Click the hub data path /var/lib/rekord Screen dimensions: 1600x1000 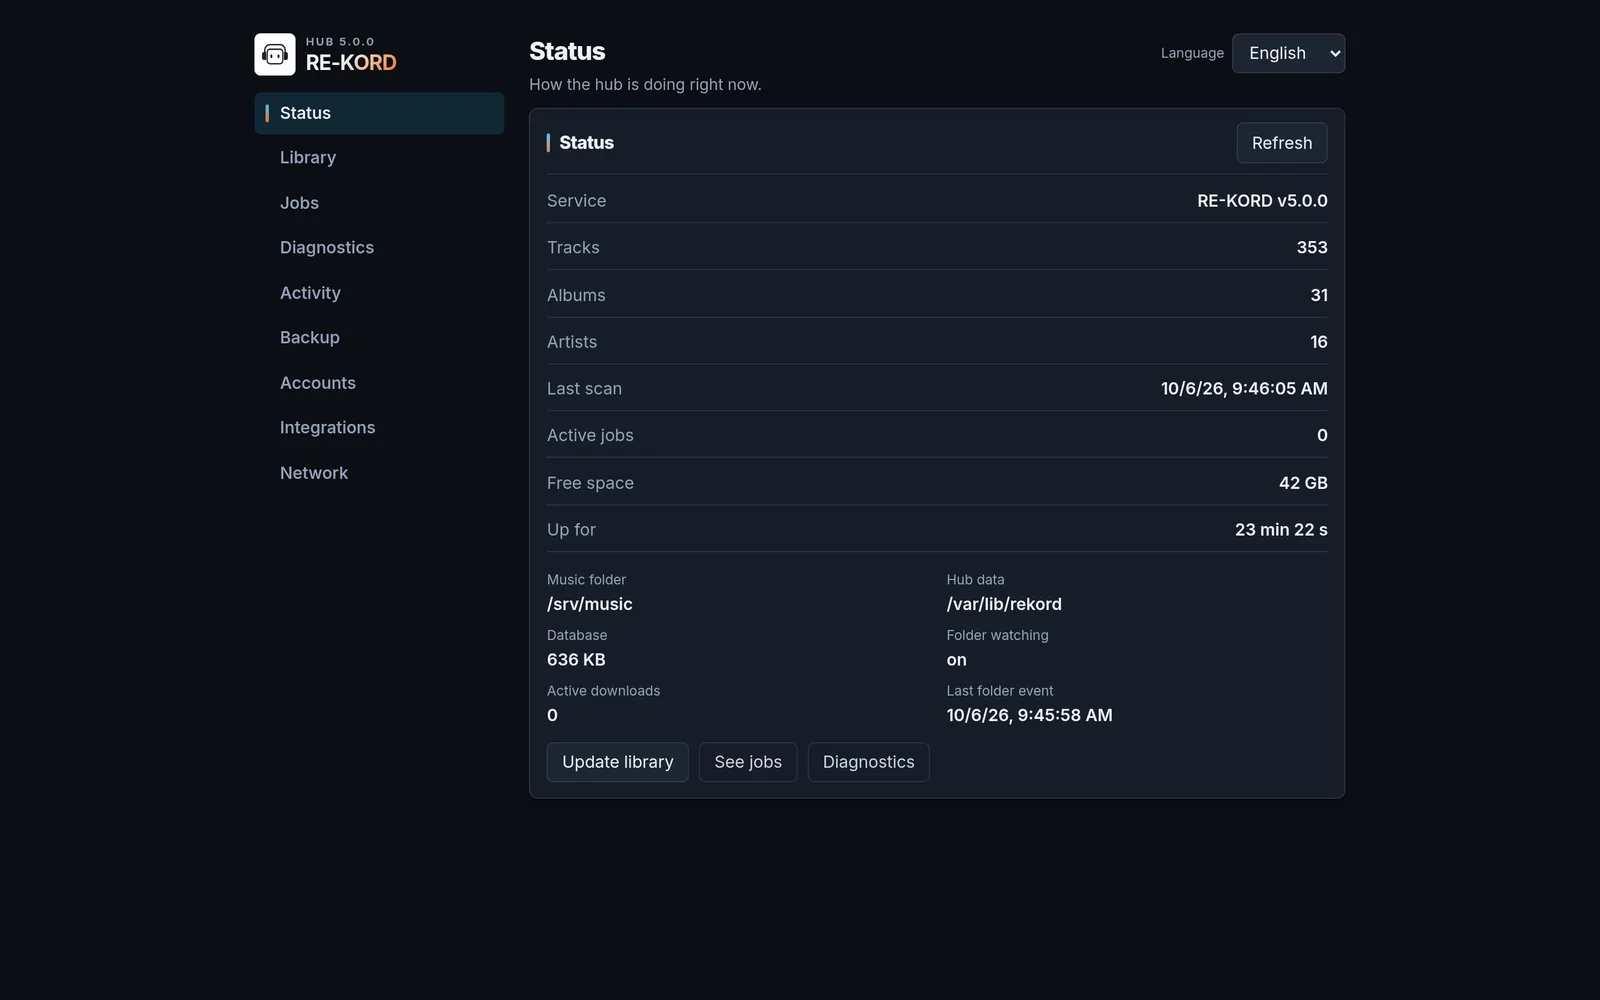click(x=1004, y=604)
